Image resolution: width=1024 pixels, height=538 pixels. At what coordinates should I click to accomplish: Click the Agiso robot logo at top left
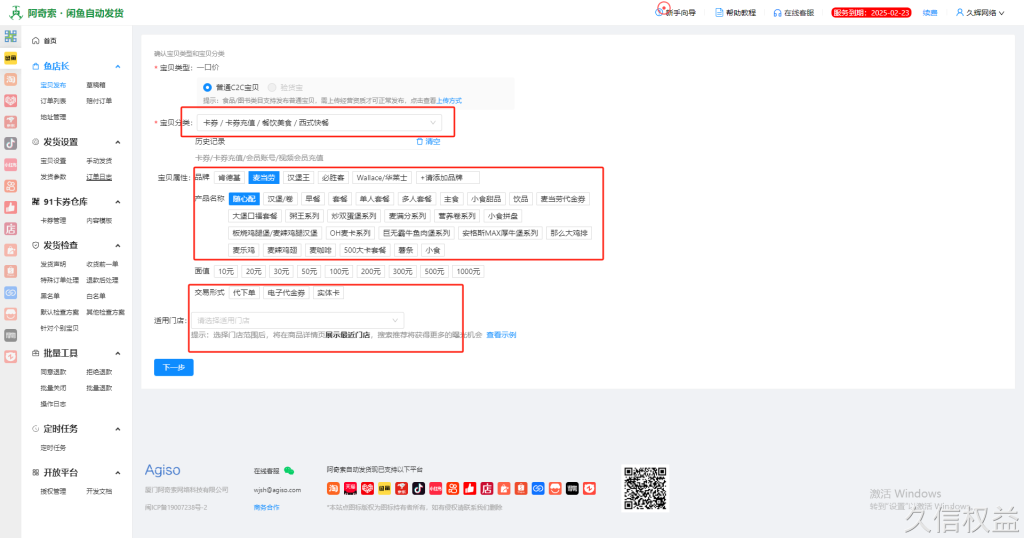tap(15, 12)
